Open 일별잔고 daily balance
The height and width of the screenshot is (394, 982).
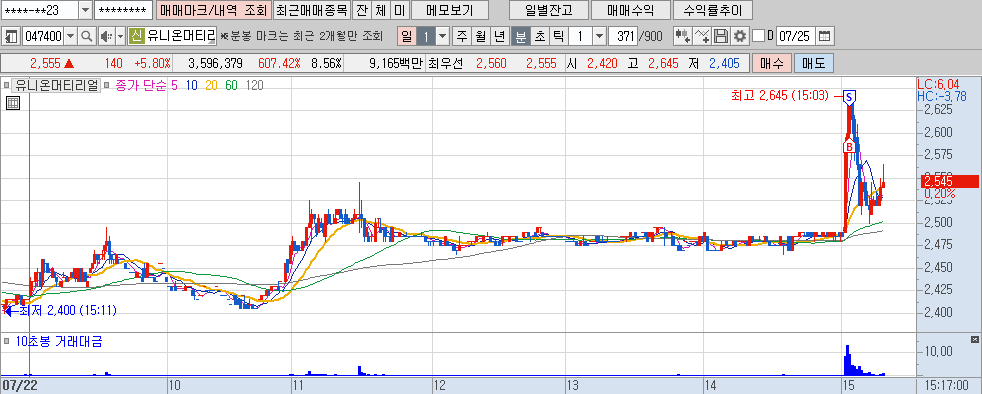click(x=549, y=11)
